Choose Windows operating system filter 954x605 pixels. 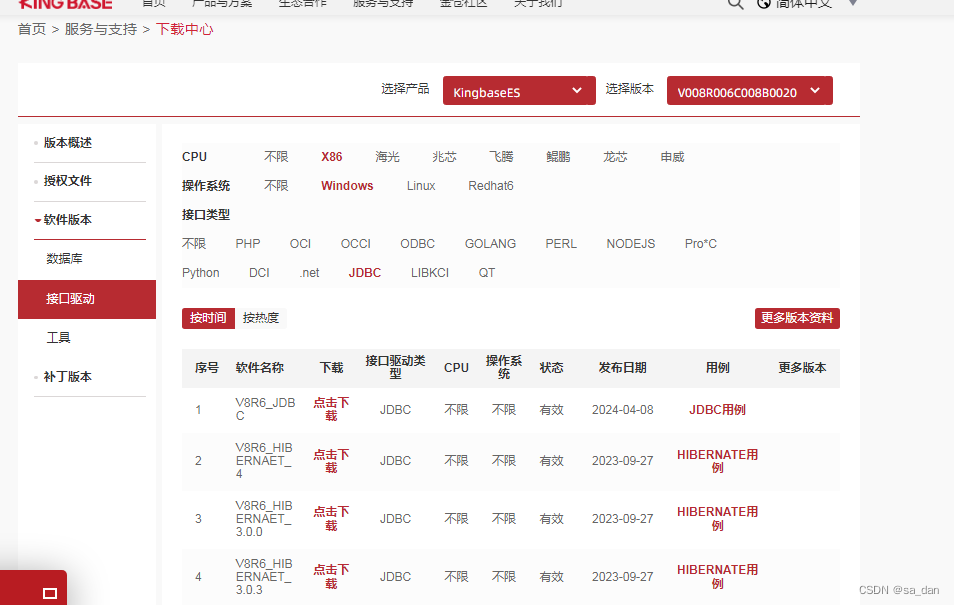click(347, 186)
